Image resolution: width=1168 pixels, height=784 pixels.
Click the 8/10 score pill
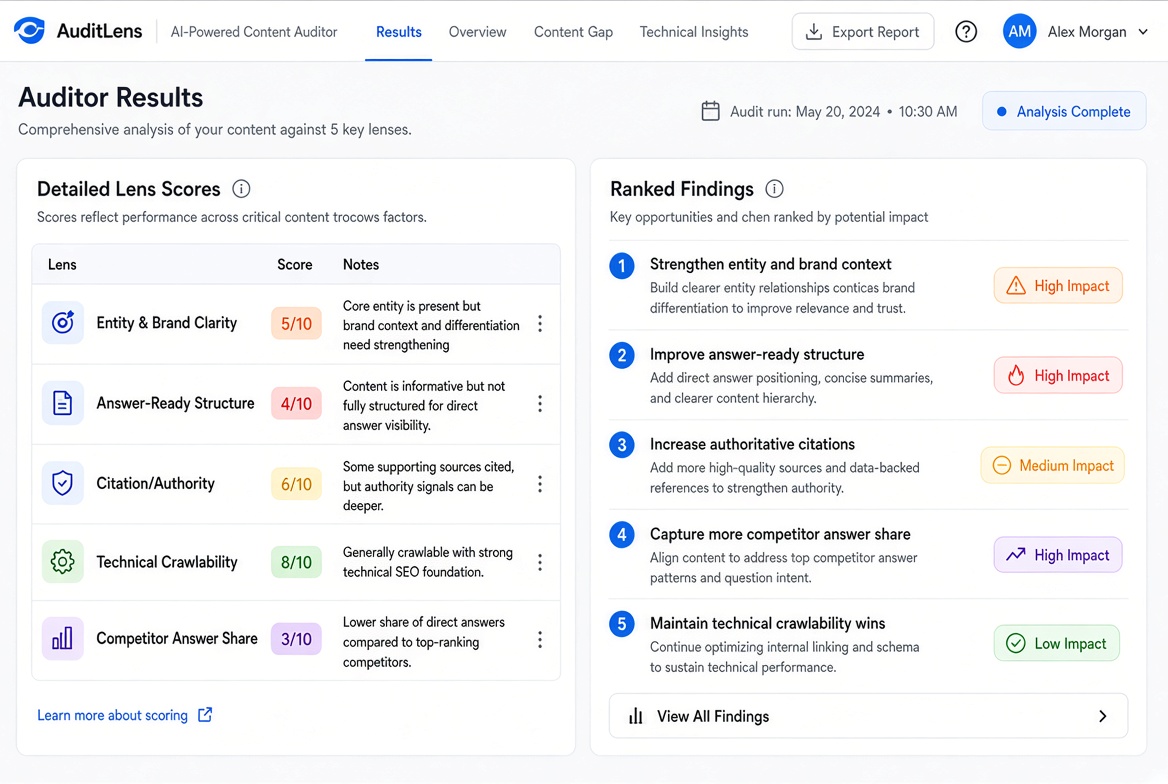[296, 563]
